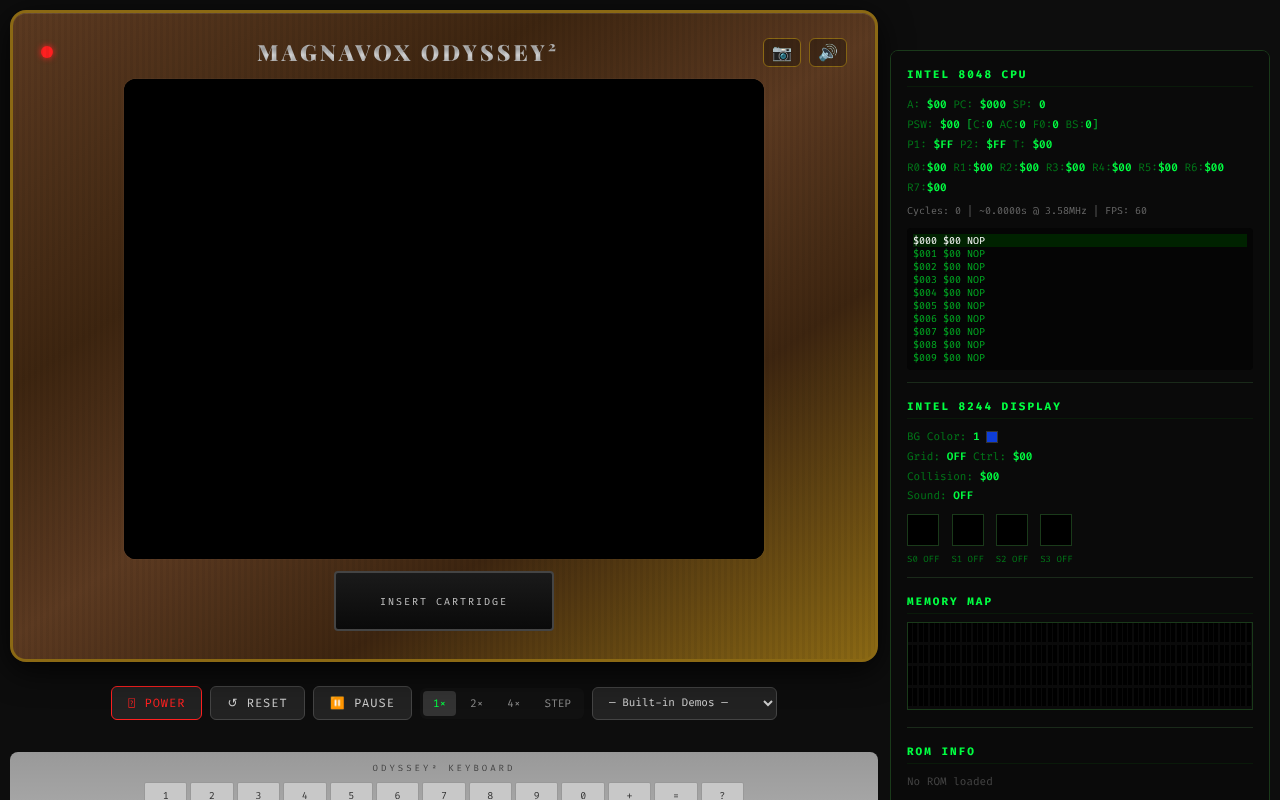The height and width of the screenshot is (800, 1280).
Task: Mute sound with the speaker icon
Action: click(x=827, y=53)
